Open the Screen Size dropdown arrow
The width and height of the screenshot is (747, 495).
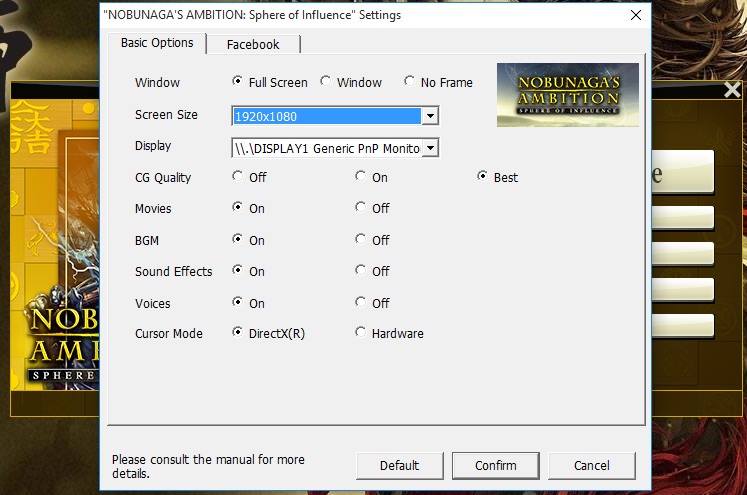(x=430, y=116)
